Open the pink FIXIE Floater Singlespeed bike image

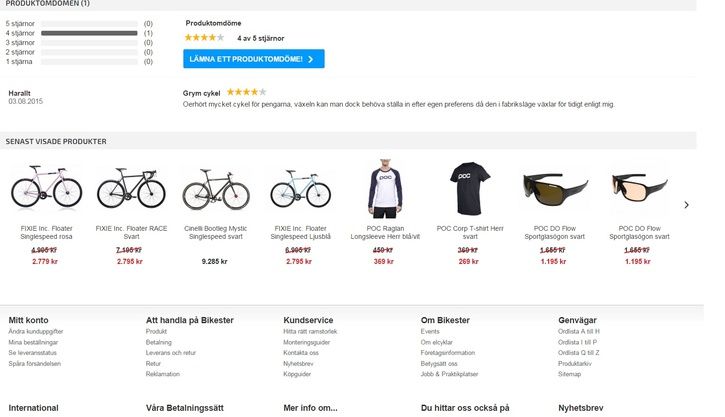pyautogui.click(x=40, y=188)
